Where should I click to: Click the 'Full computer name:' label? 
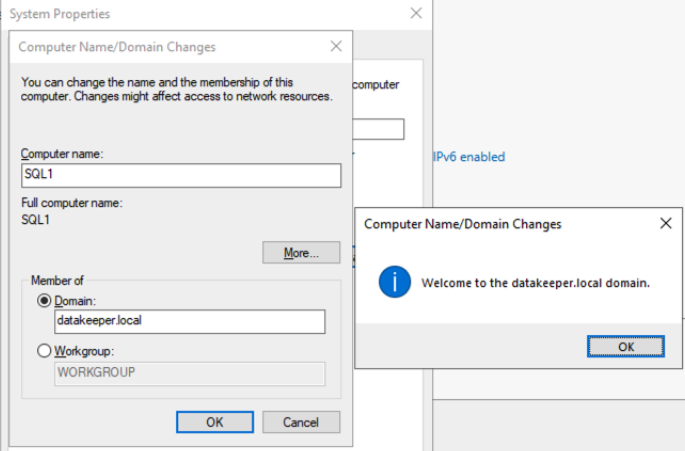[x=72, y=203]
